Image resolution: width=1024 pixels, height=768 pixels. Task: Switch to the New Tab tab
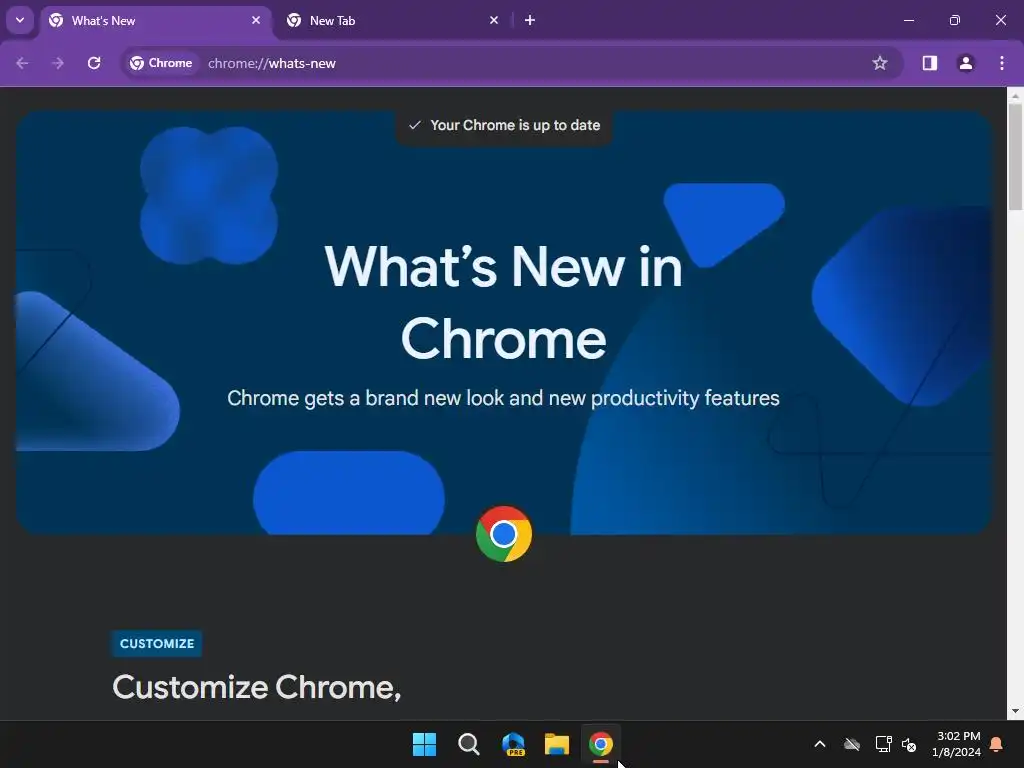pos(392,20)
